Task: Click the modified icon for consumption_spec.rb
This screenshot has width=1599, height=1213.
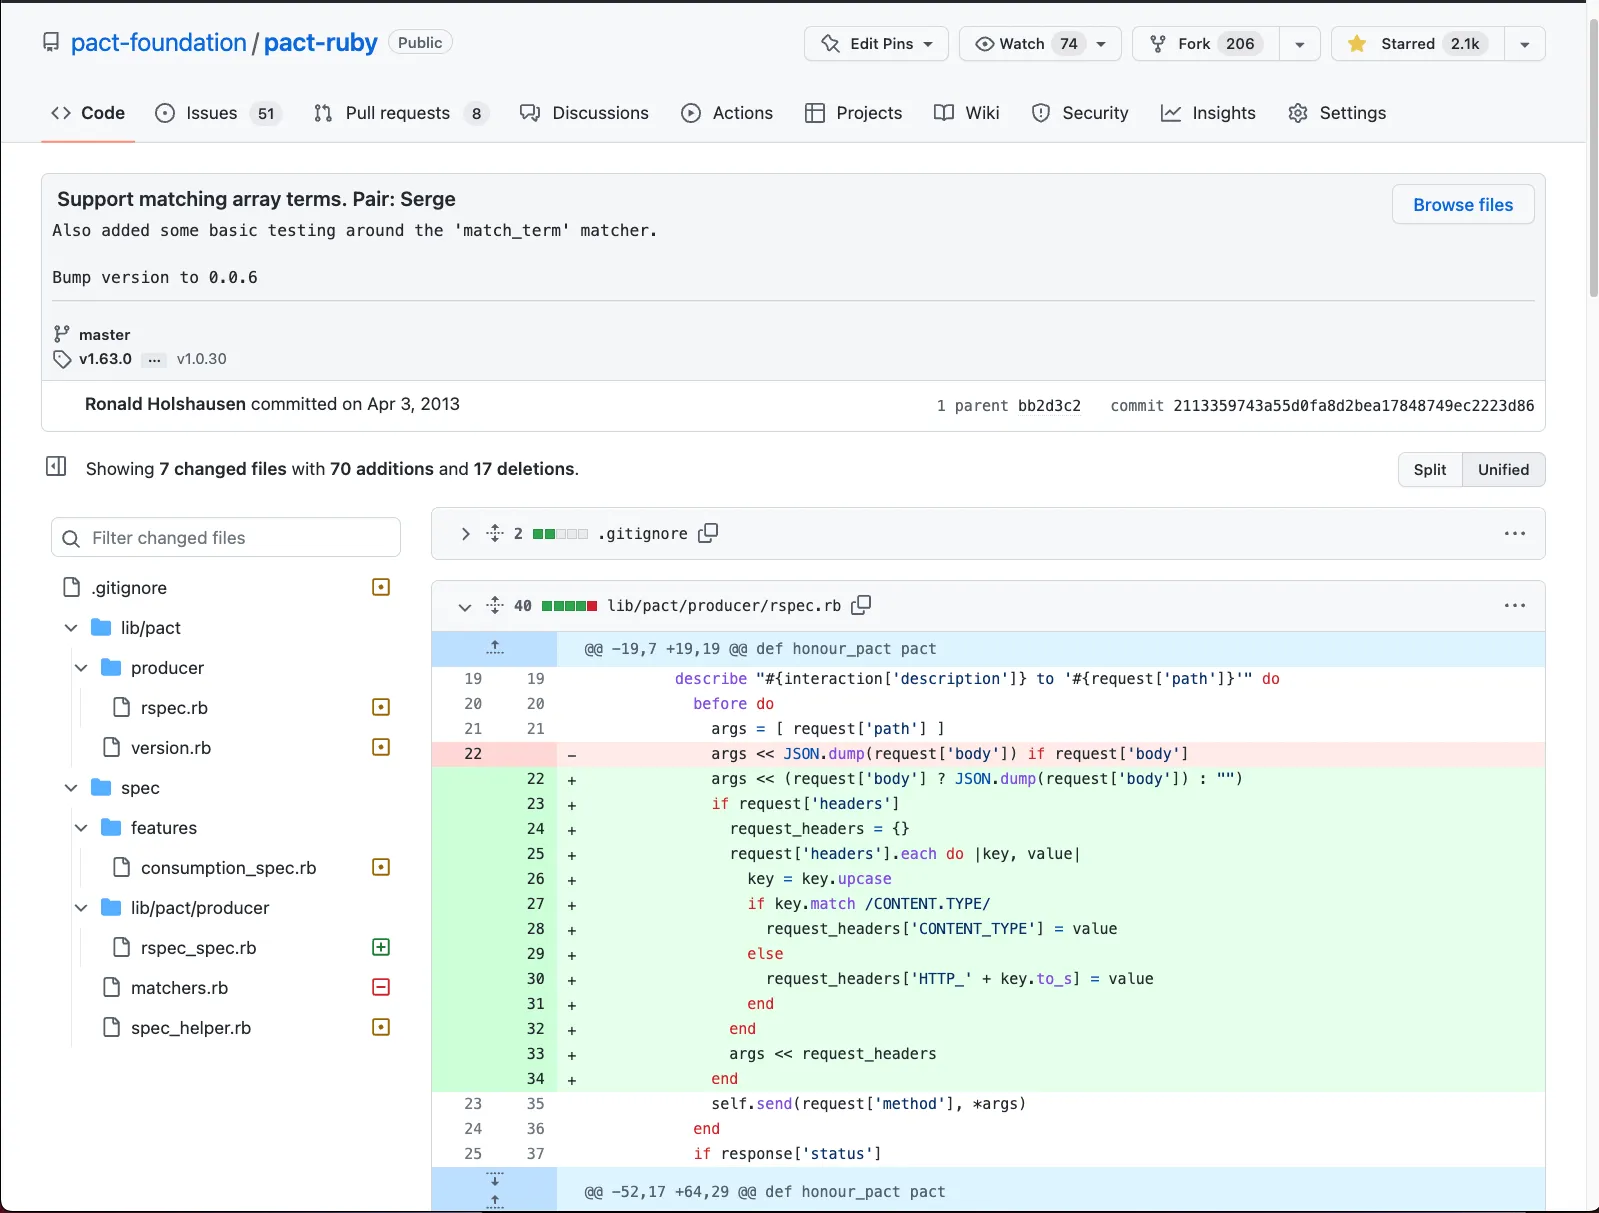Action: (x=381, y=867)
